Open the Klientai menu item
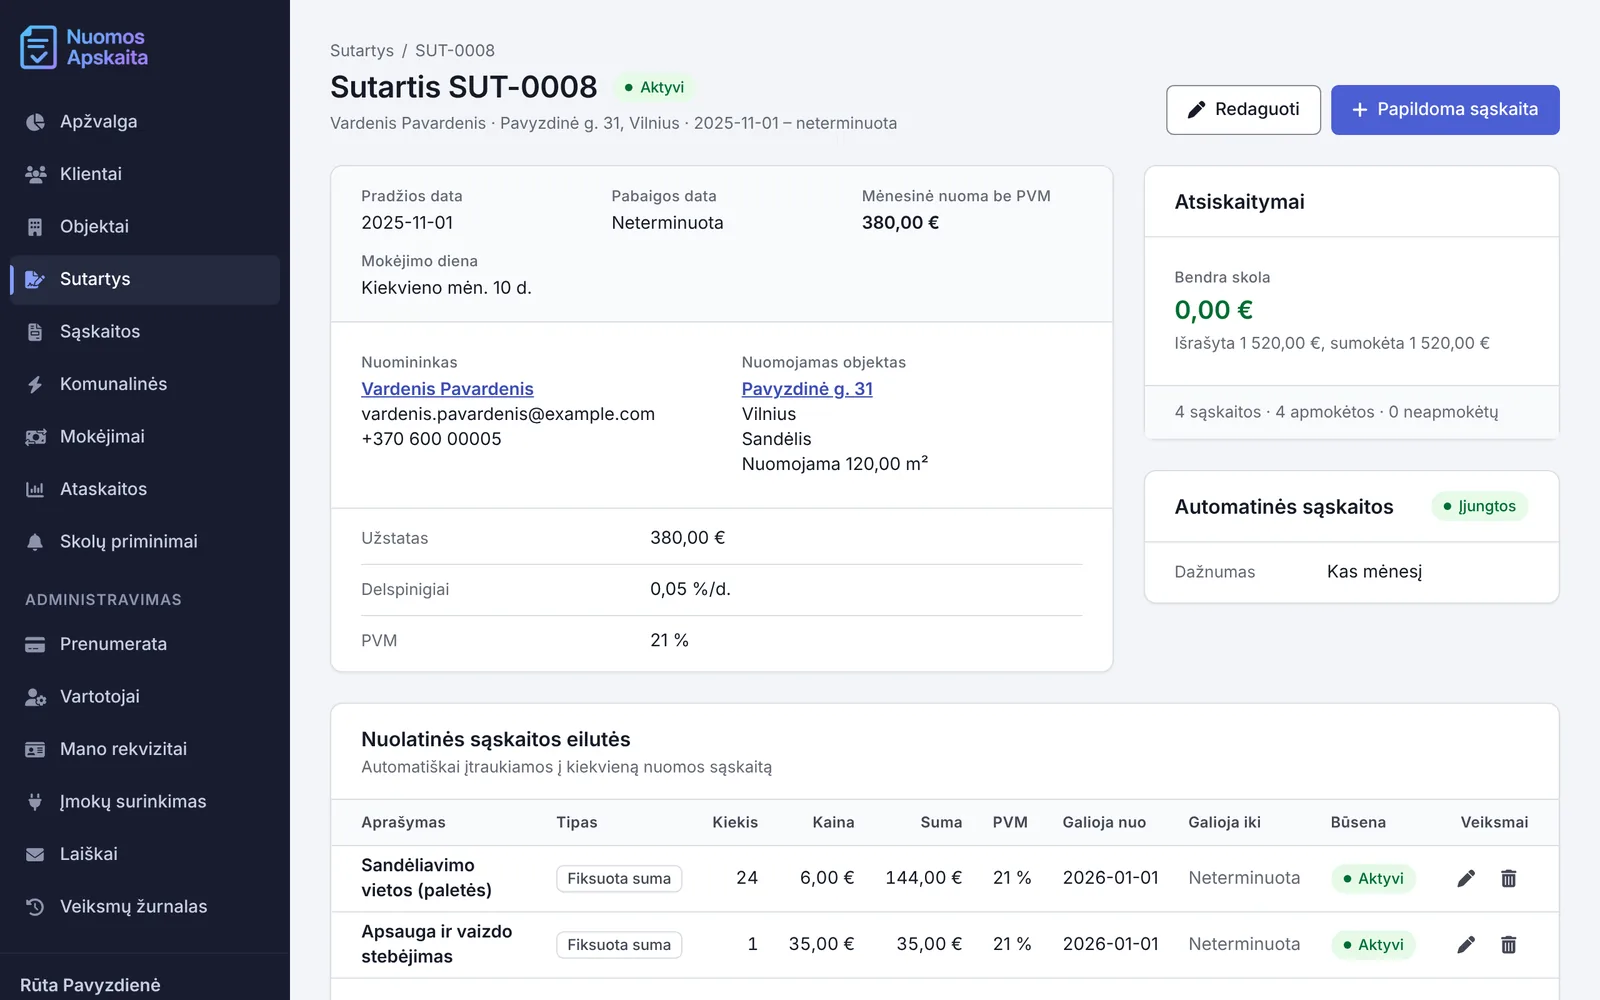This screenshot has width=1600, height=1000. pos(145,174)
